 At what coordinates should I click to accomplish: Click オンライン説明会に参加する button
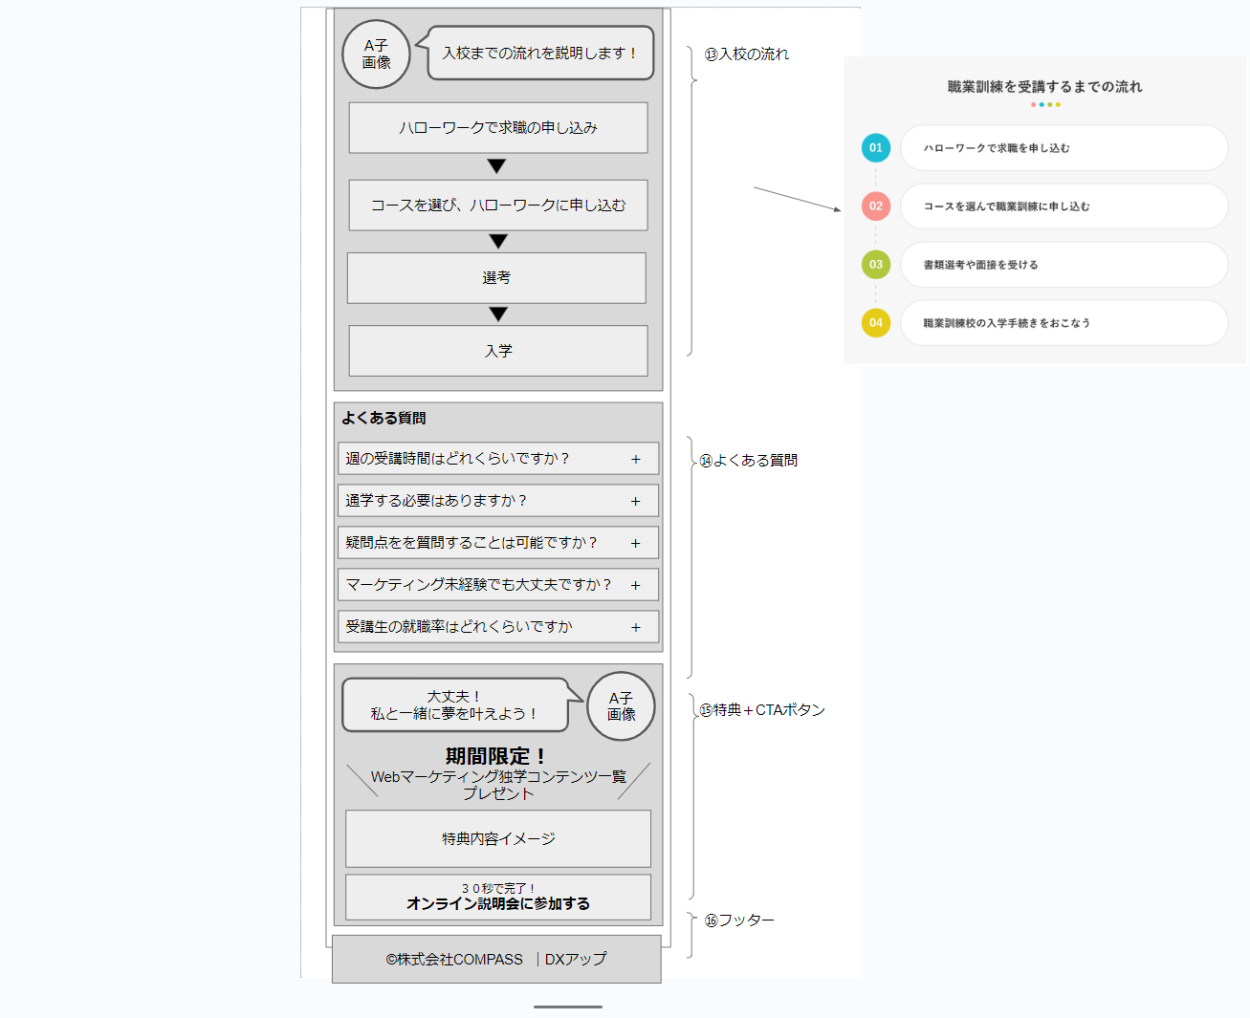[x=498, y=897]
